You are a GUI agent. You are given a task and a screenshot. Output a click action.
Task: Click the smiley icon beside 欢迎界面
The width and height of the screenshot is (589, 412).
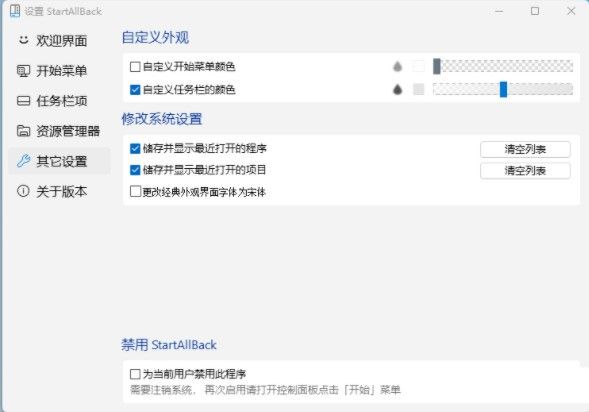click(x=24, y=40)
